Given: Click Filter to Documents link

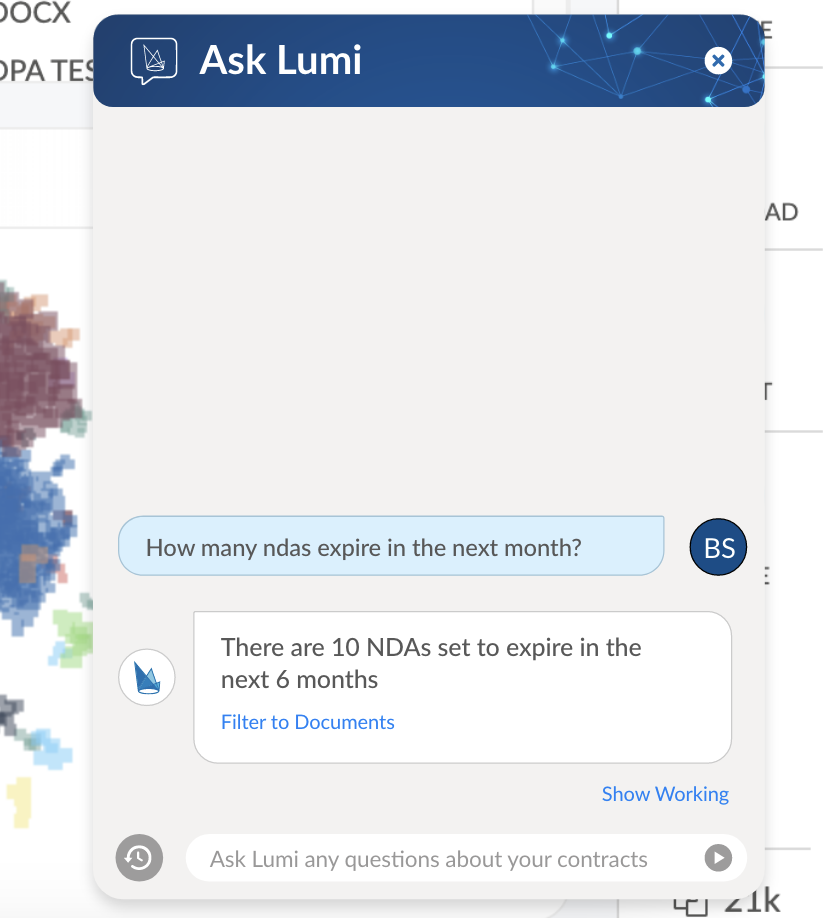Looking at the screenshot, I should (307, 722).
